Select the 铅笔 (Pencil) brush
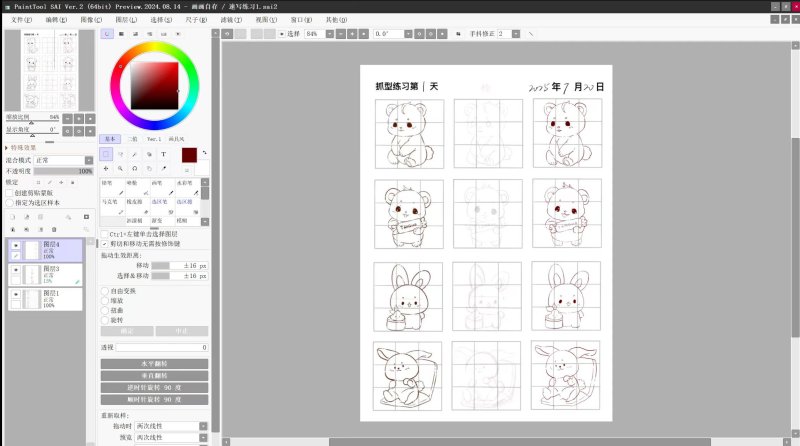Viewport: 800px width, 446px height. pos(108,183)
